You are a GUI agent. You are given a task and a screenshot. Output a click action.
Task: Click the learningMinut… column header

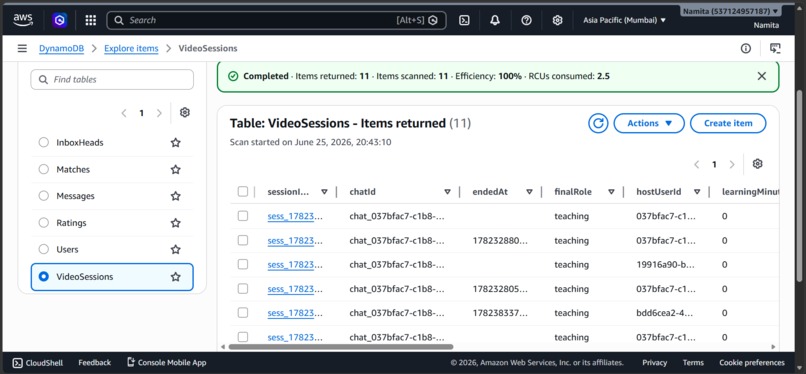(x=751, y=192)
